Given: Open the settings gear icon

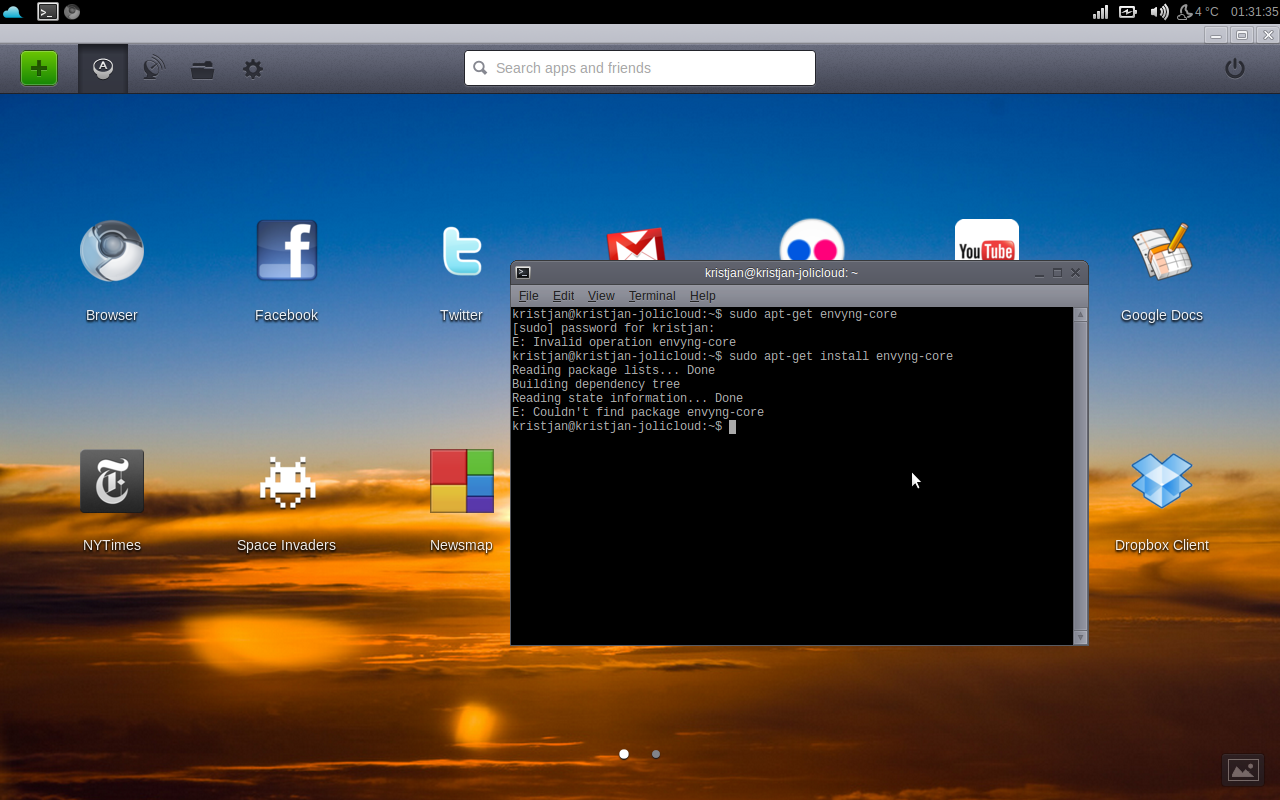Looking at the screenshot, I should [253, 69].
